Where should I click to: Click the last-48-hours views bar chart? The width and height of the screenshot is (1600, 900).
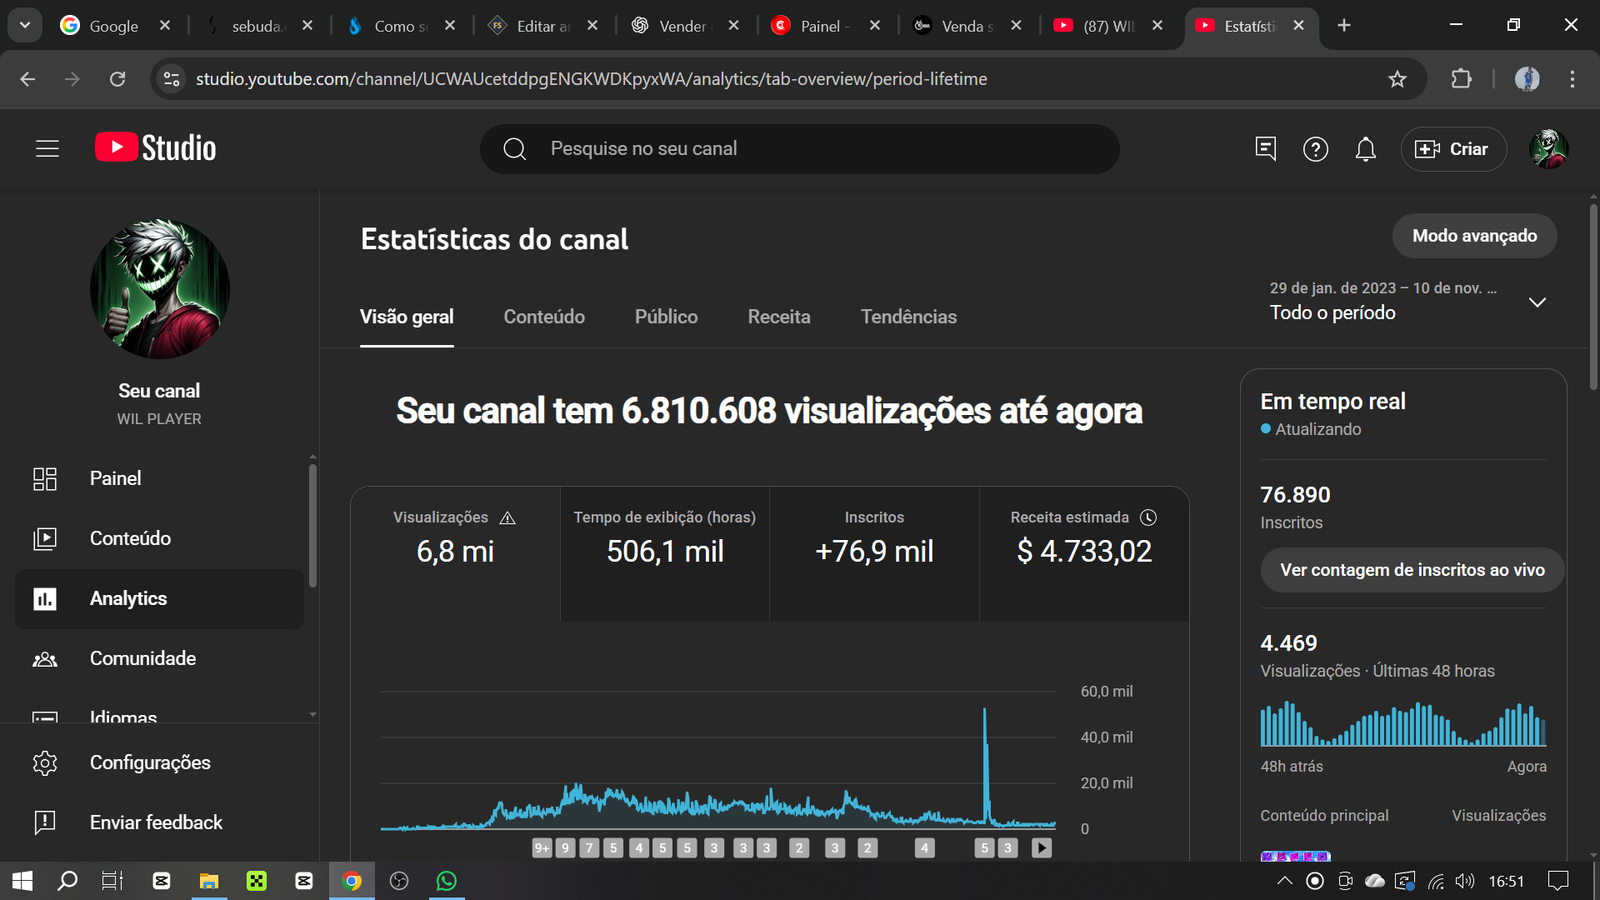[x=1403, y=724]
